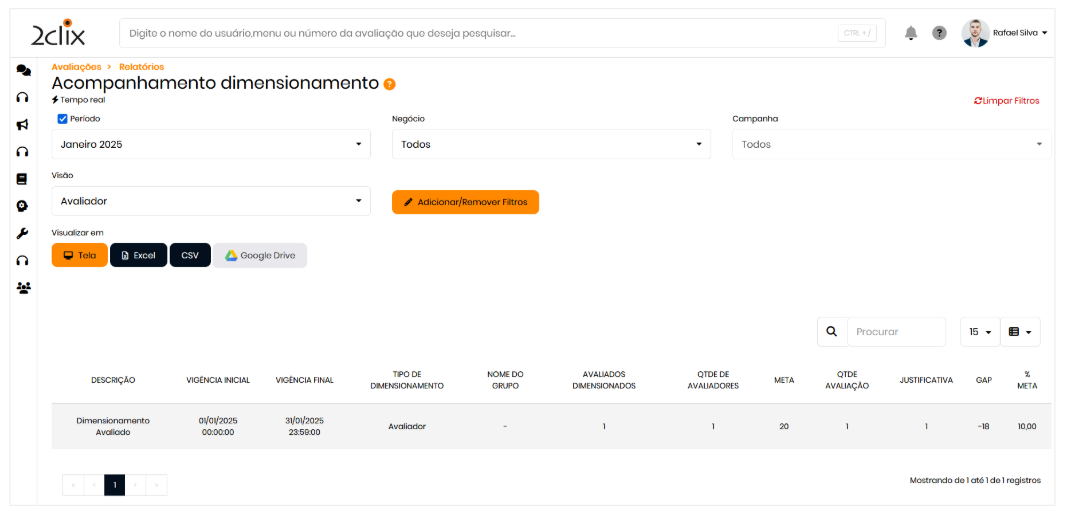This screenshot has width=1069, height=516.
Task: Click the Limpar Filtros link
Action: [x=1006, y=101]
